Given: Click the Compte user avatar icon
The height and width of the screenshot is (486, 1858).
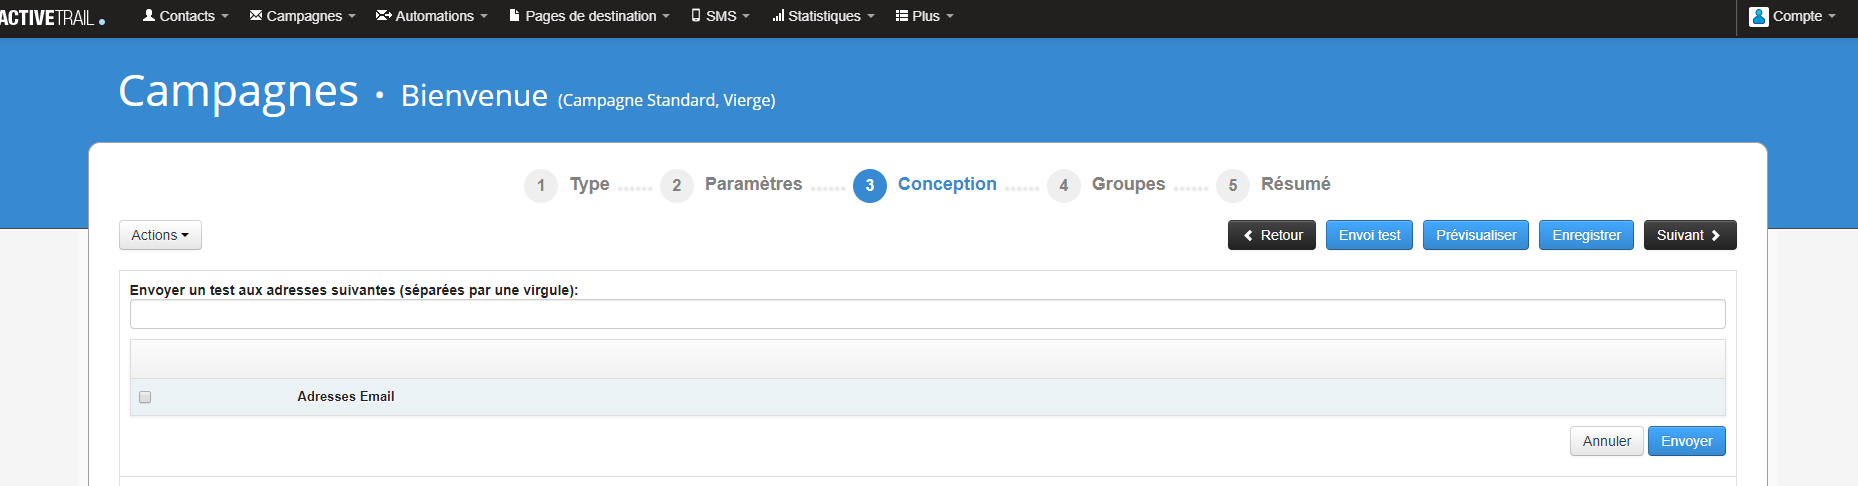Looking at the screenshot, I should click(x=1759, y=16).
